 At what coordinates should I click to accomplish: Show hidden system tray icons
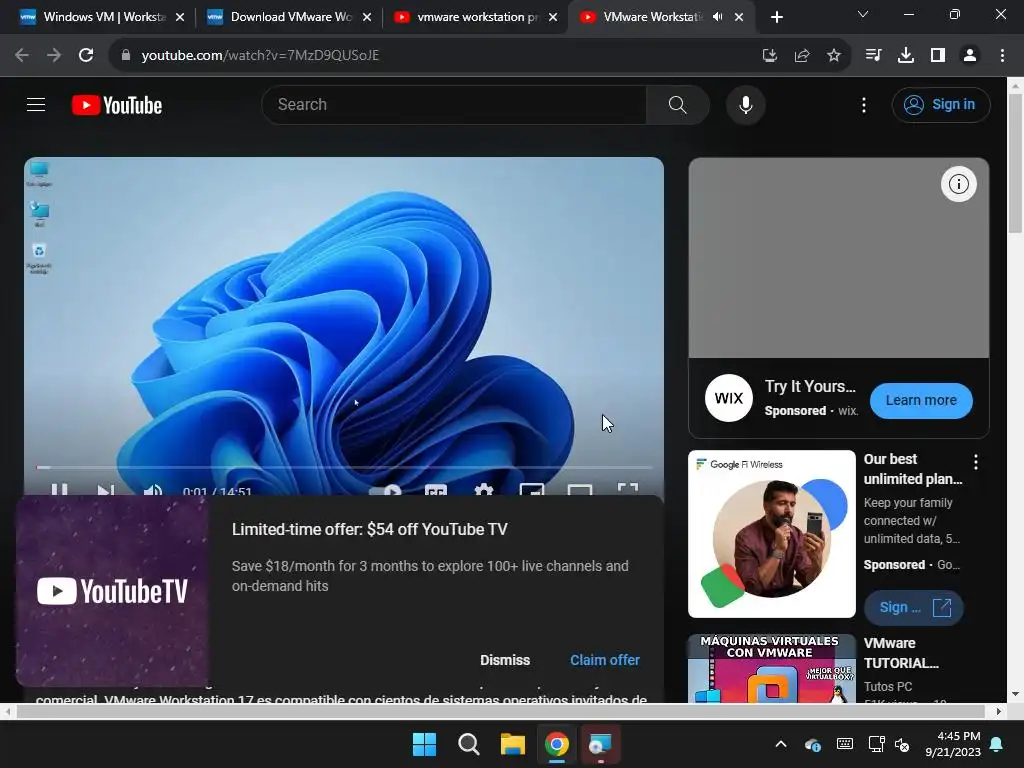pyautogui.click(x=780, y=744)
